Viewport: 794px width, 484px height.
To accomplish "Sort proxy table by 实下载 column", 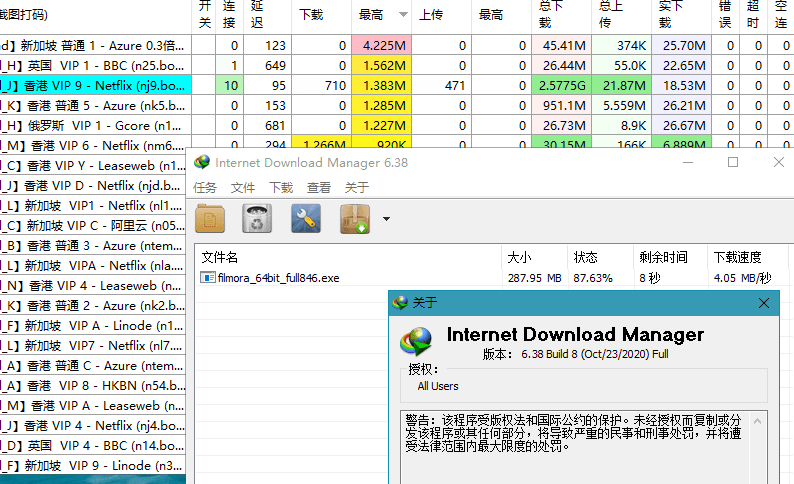I will coord(681,15).
